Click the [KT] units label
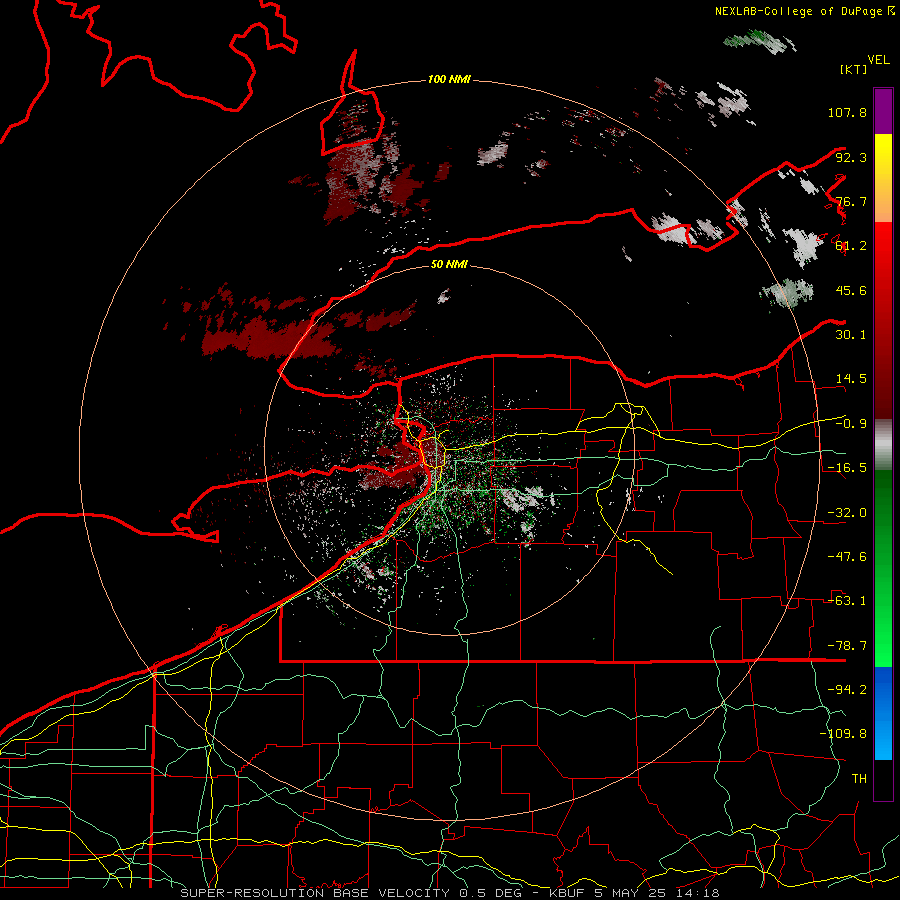 tap(853, 69)
